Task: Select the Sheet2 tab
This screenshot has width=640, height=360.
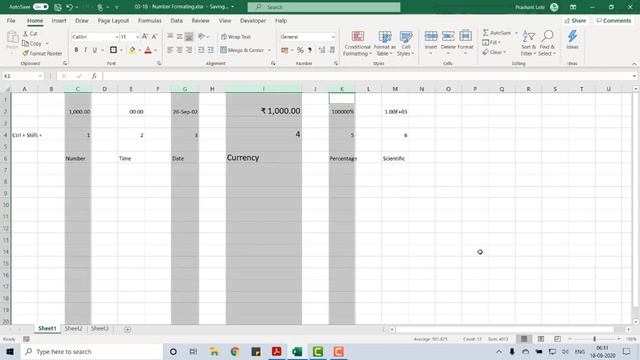Action: pyautogui.click(x=73, y=328)
